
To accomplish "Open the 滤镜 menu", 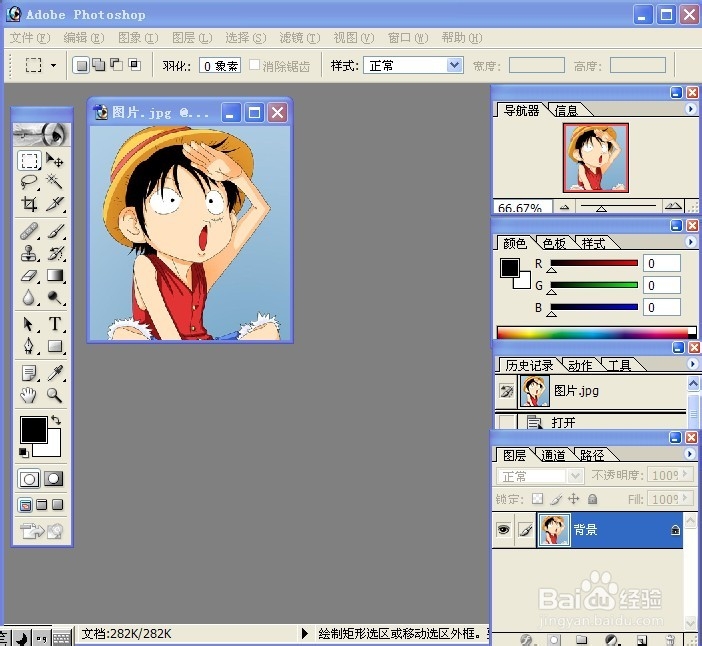I will [300, 38].
